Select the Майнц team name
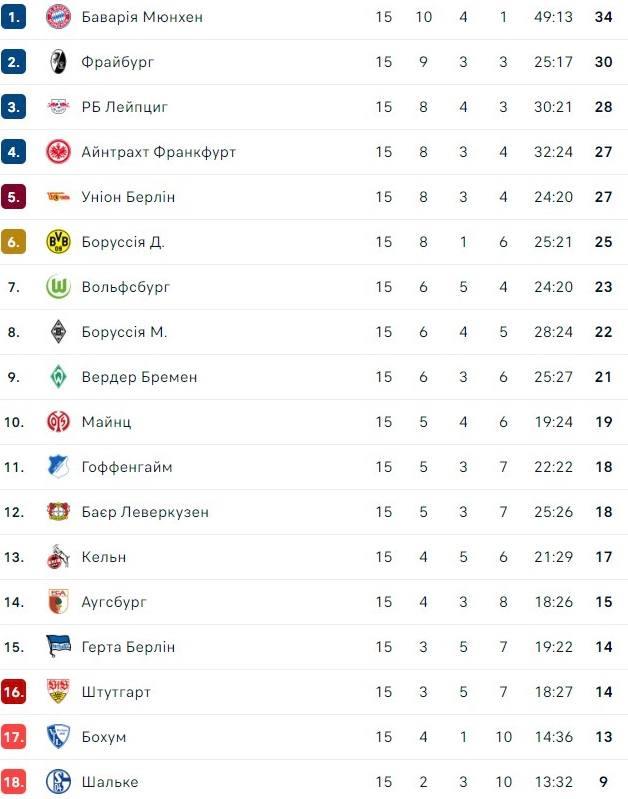 coord(106,422)
